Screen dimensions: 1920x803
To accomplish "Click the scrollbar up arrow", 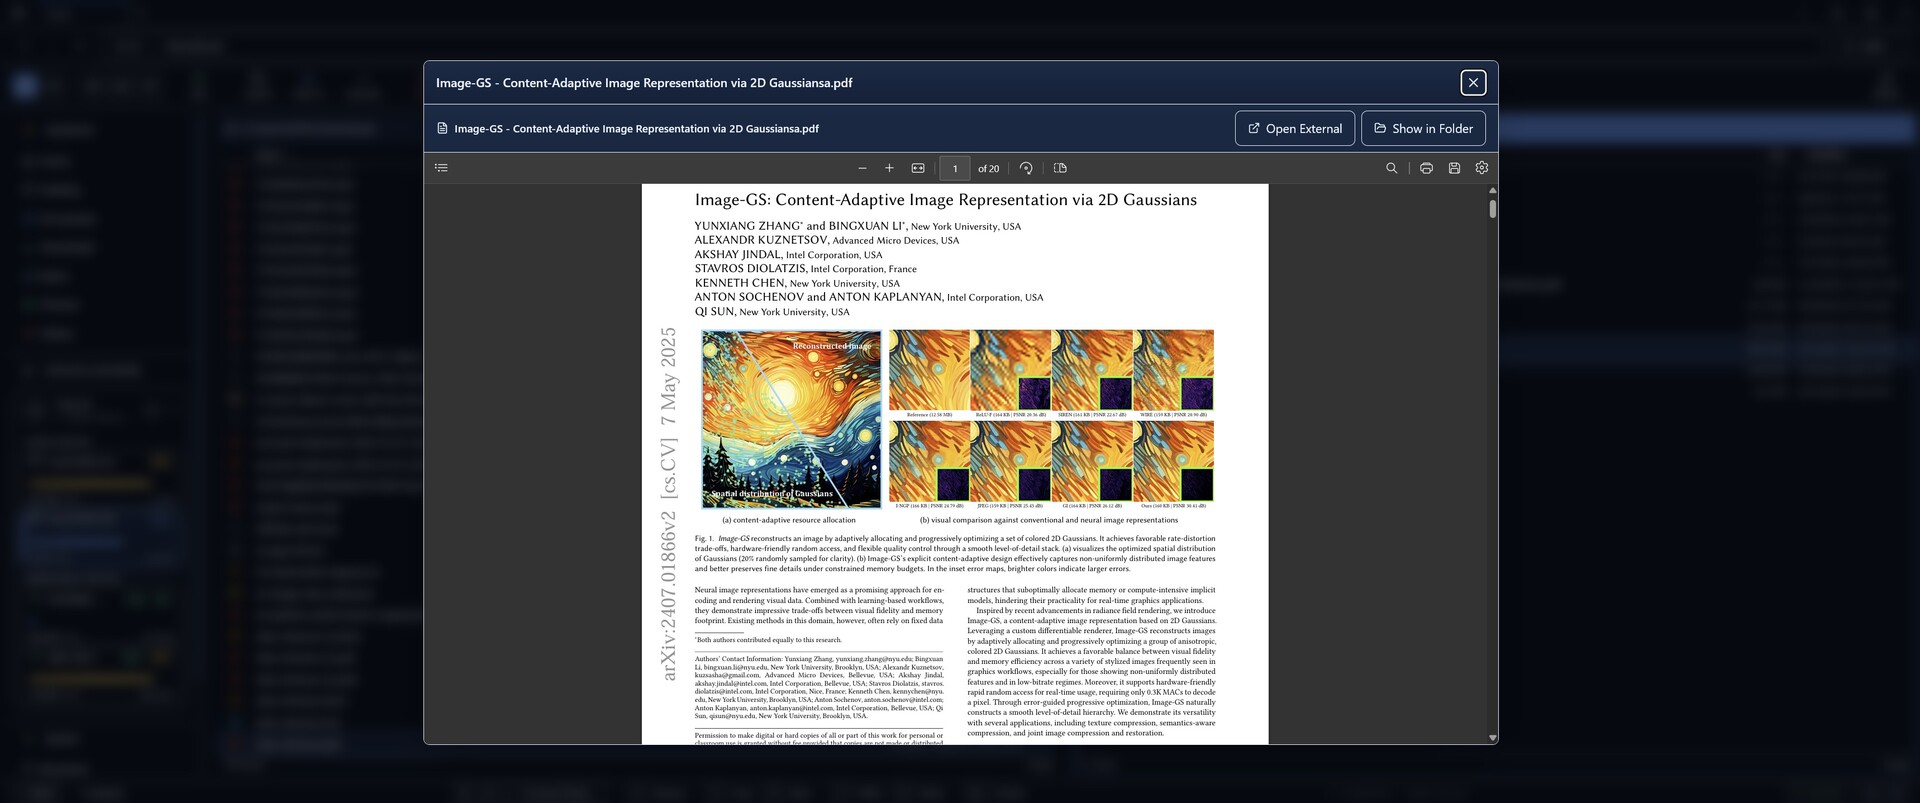I will click(x=1492, y=190).
